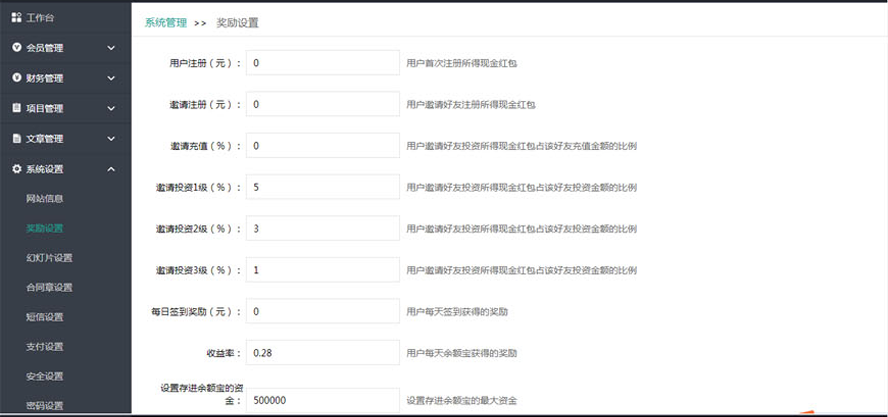Viewport: 888px width, 417px height.
Task: Click the 邀请充值（%） label
Action: point(206,146)
